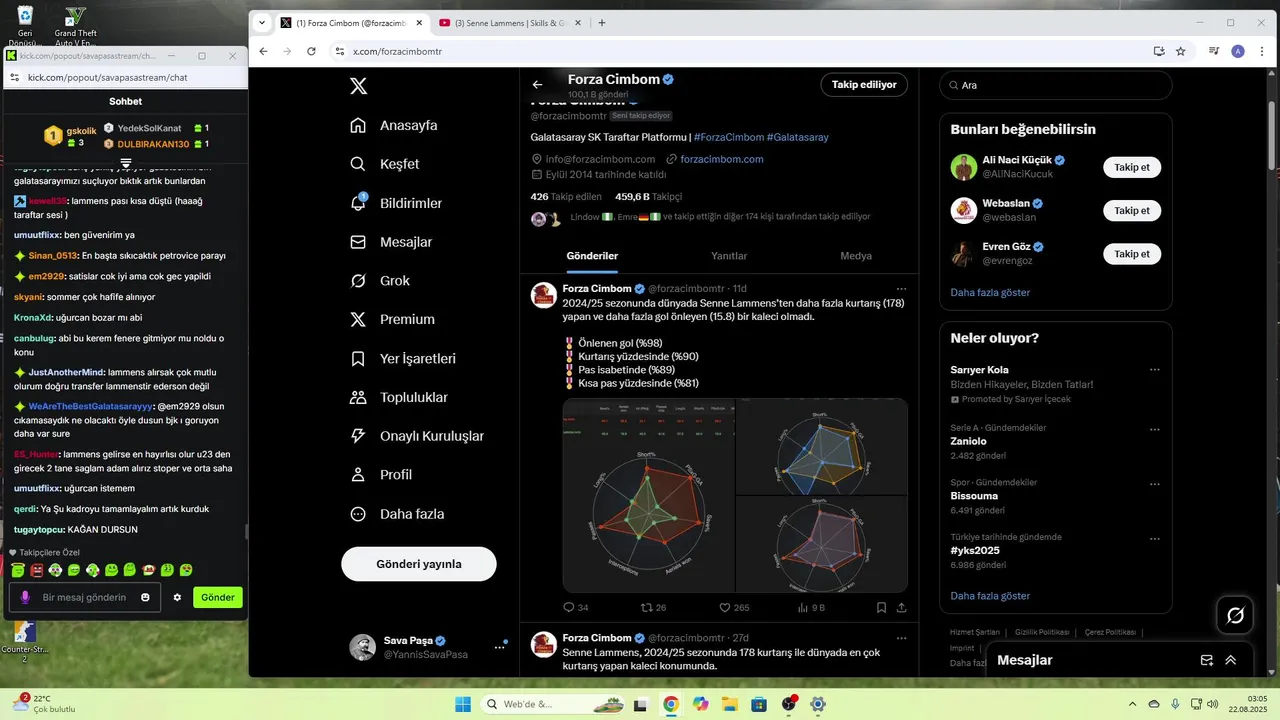1280x720 pixels.
Task: Reload the X page in Chrome
Action: click(311, 51)
